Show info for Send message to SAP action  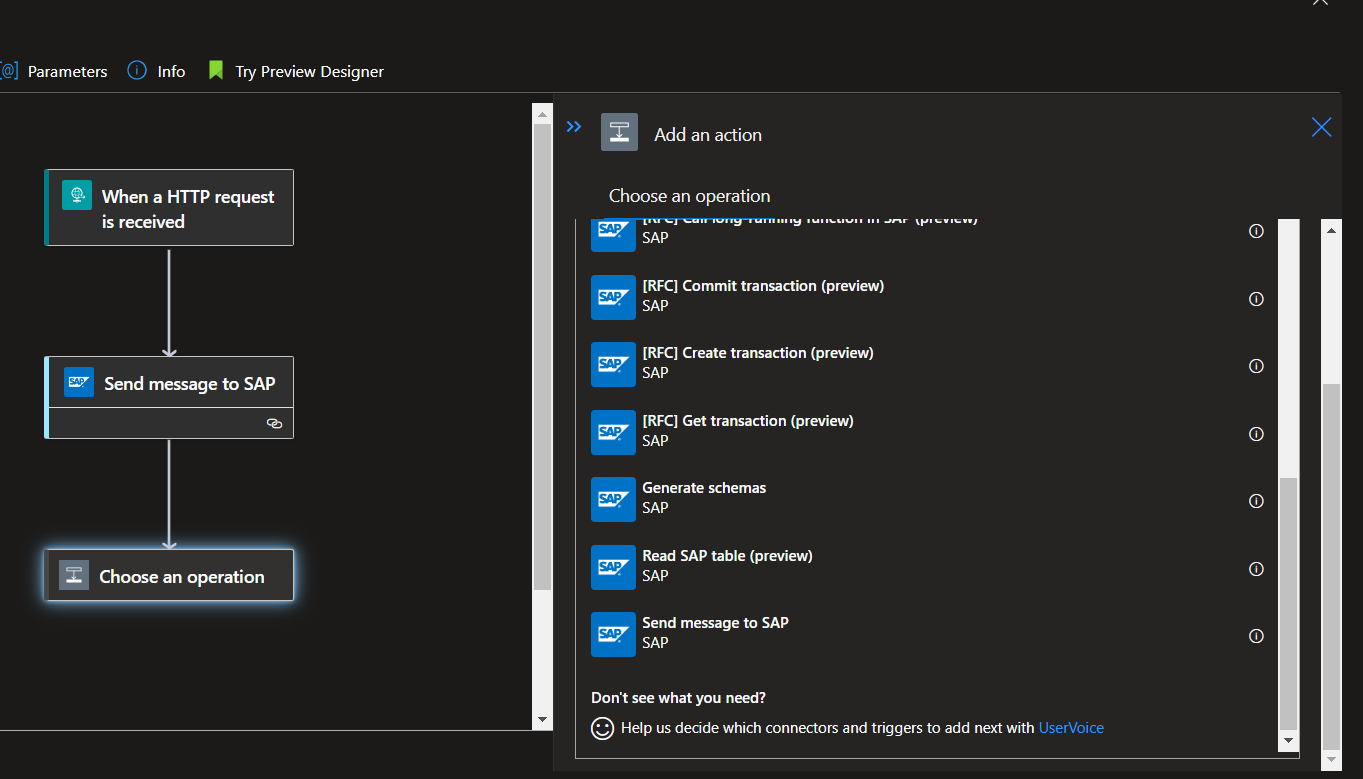(x=1257, y=636)
